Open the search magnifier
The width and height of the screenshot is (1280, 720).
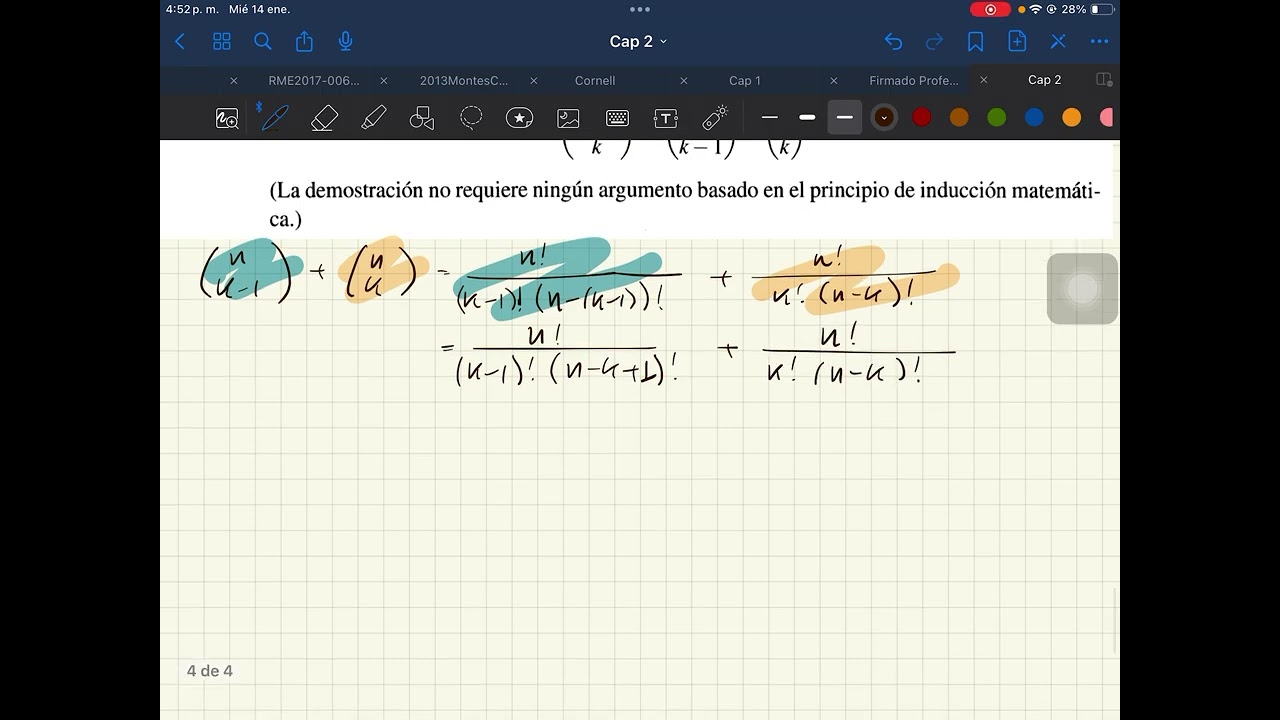point(263,41)
